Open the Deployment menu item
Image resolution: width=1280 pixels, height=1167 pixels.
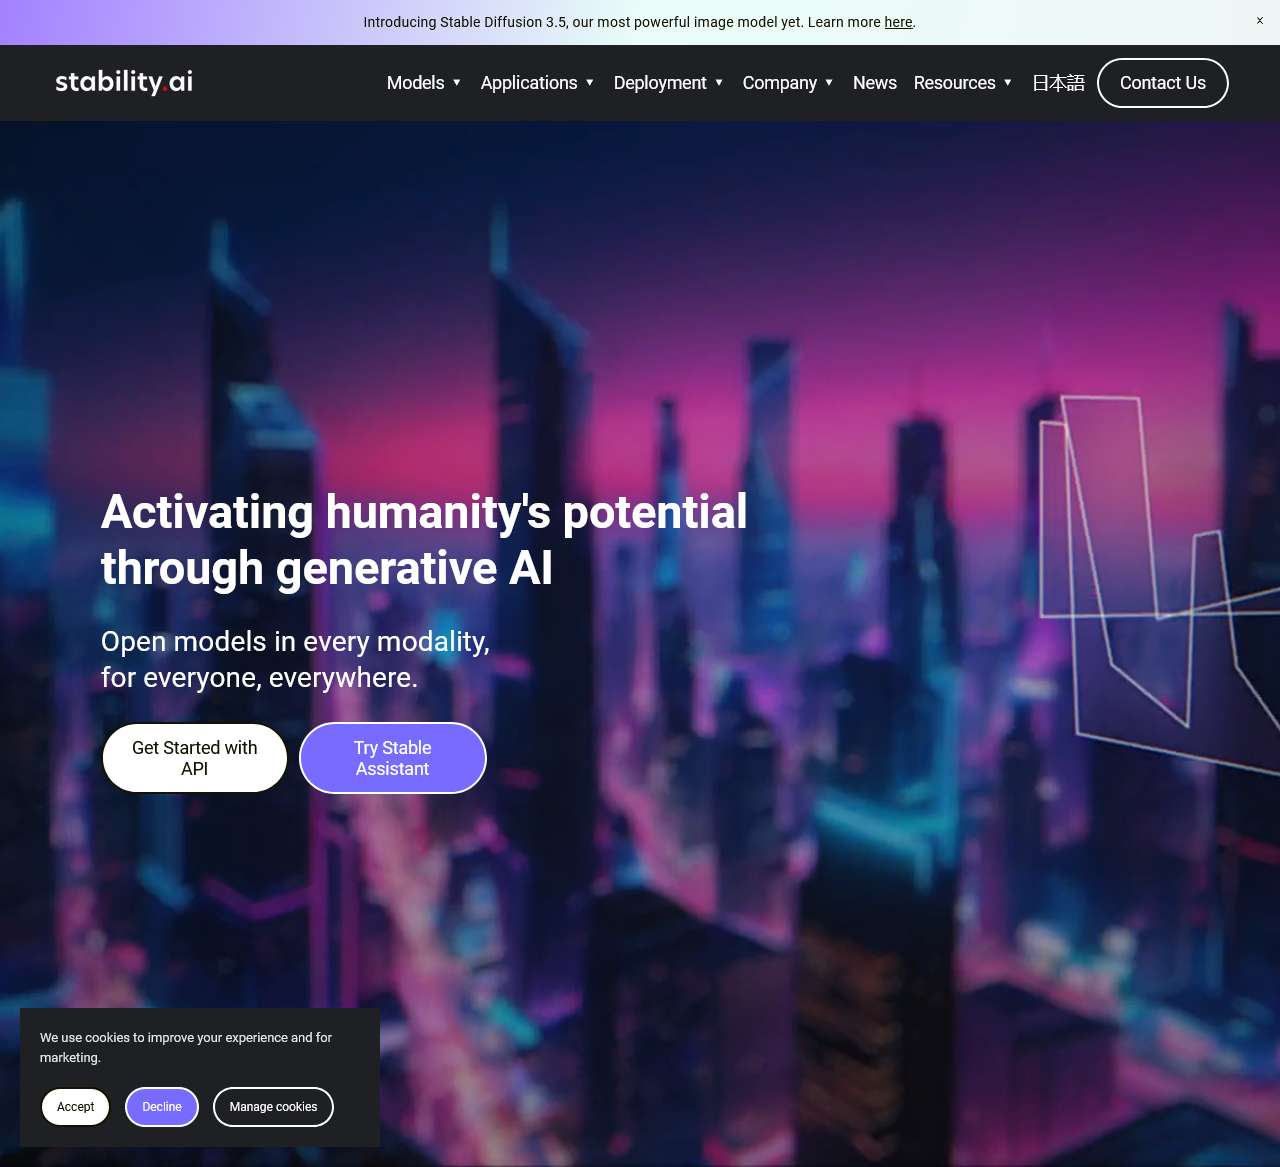pyautogui.click(x=660, y=83)
